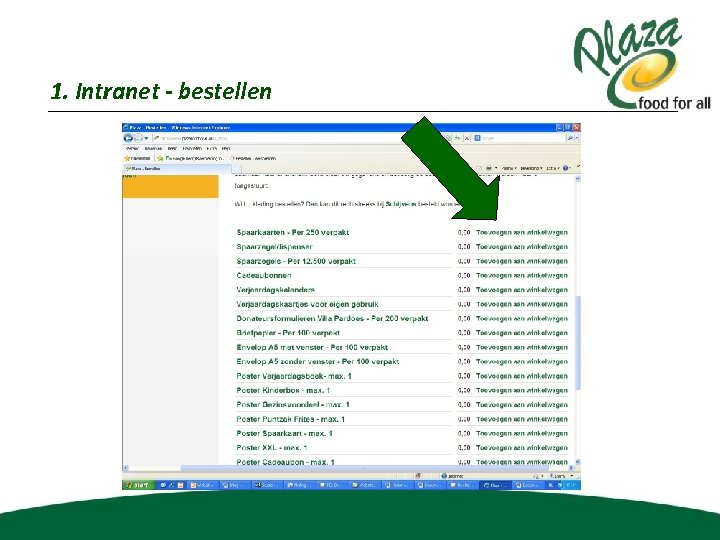Open the Verjaardagskalenders product link

[x=276, y=290]
